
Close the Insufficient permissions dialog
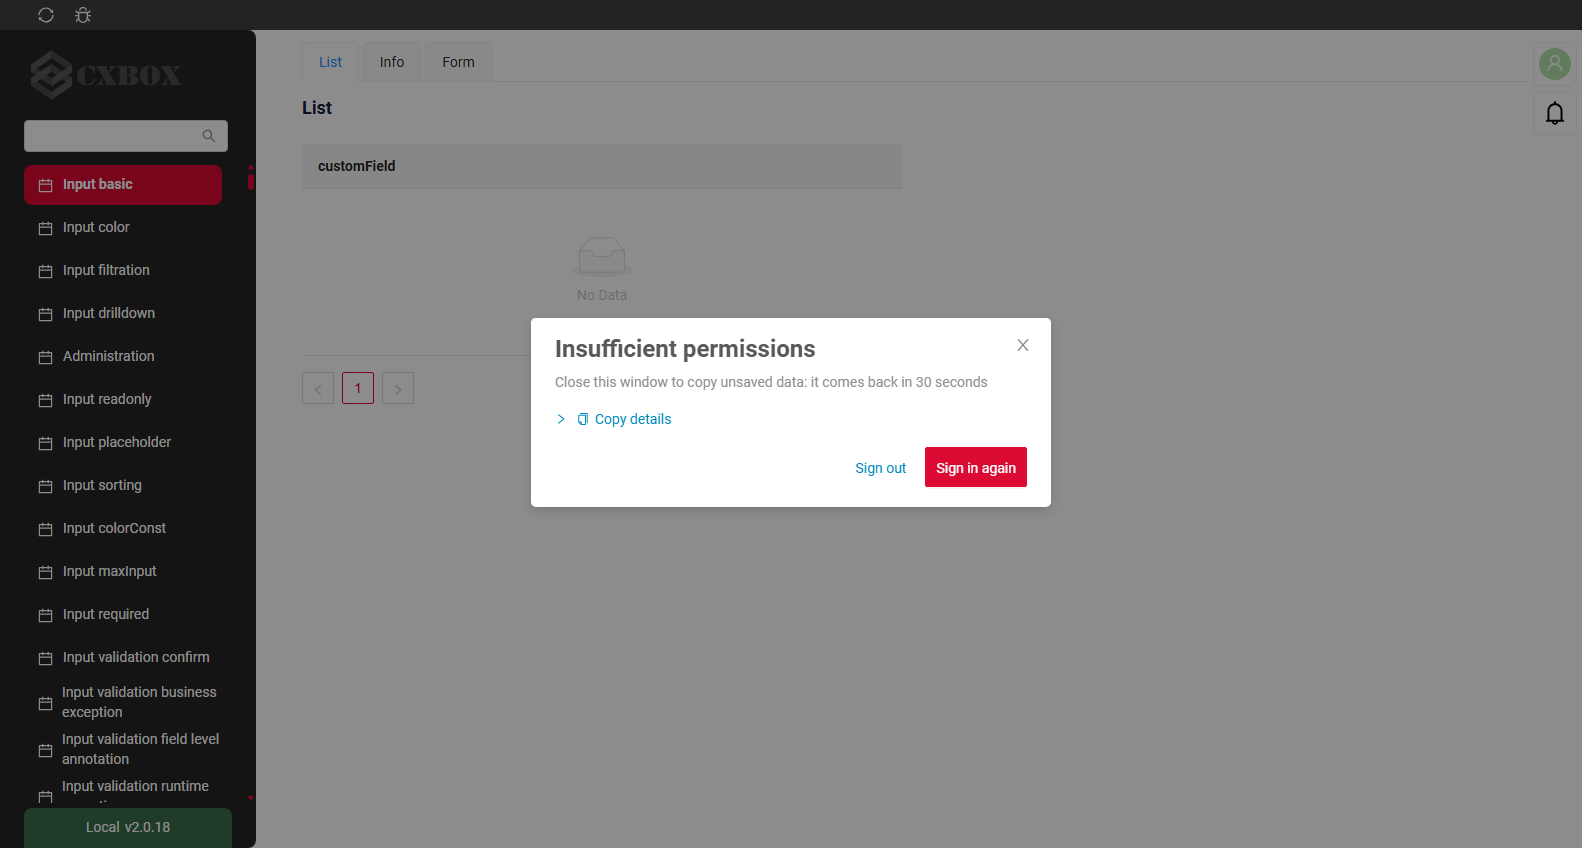click(1023, 345)
